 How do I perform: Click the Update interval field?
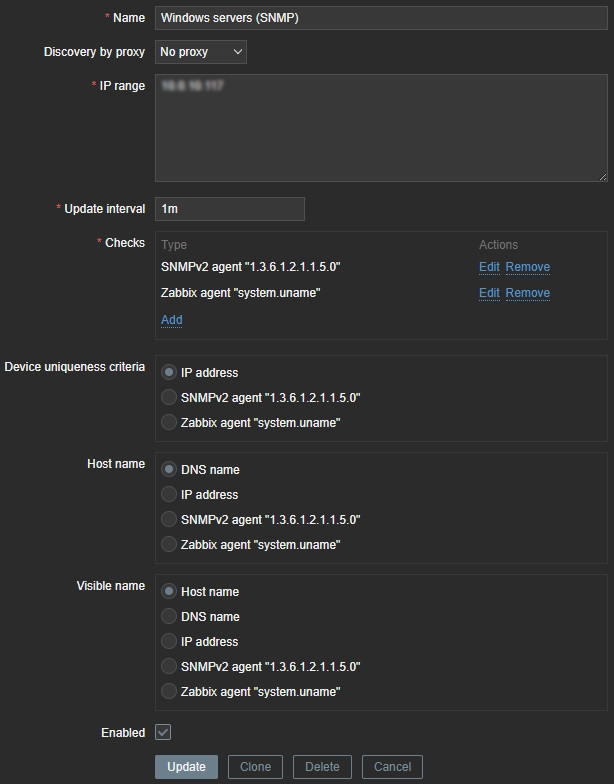pyautogui.click(x=229, y=209)
